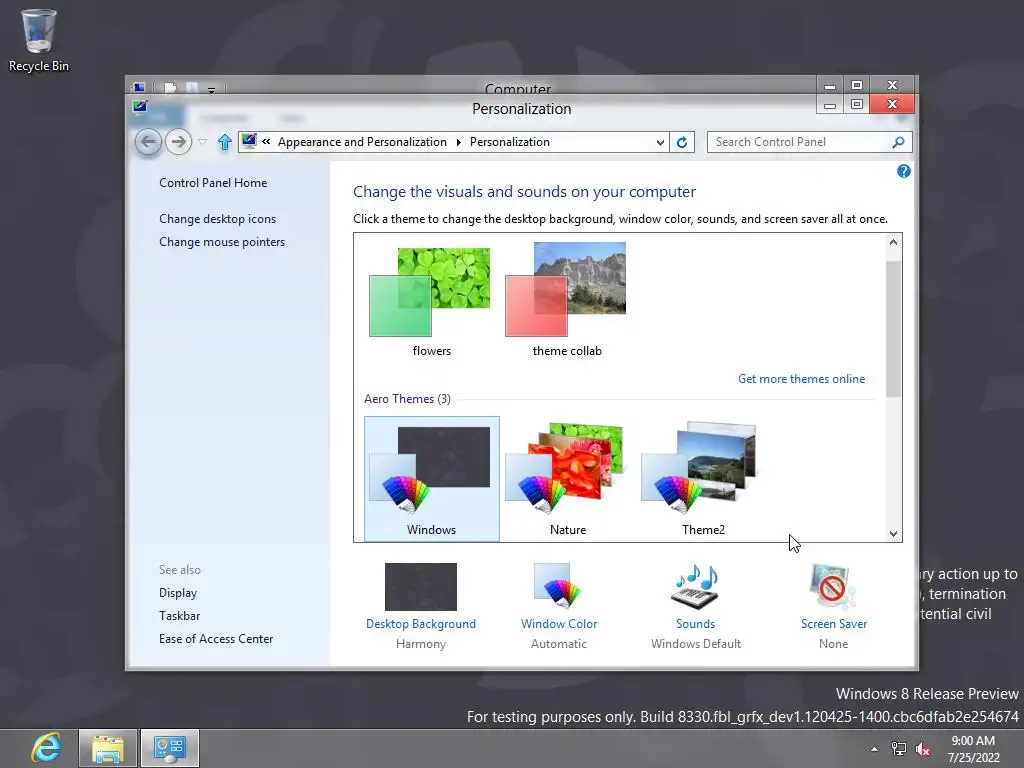Select the theme collab theme
Image resolution: width=1024 pixels, height=768 pixels.
[x=566, y=300]
